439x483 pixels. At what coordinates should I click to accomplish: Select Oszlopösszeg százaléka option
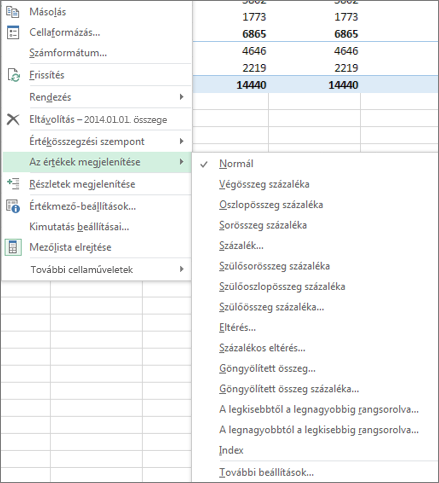pyautogui.click(x=271, y=205)
